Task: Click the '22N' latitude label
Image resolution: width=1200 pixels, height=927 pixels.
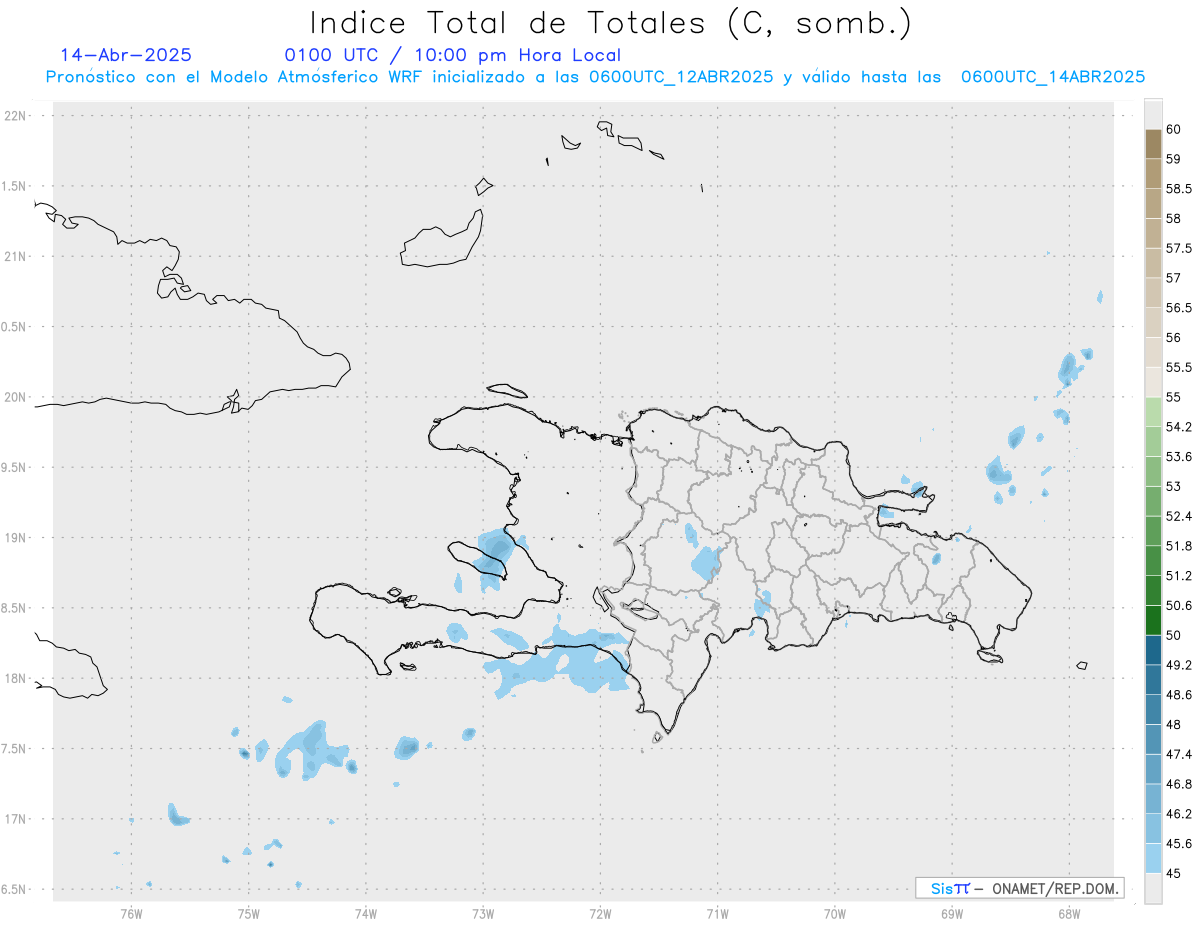Action: (x=15, y=116)
